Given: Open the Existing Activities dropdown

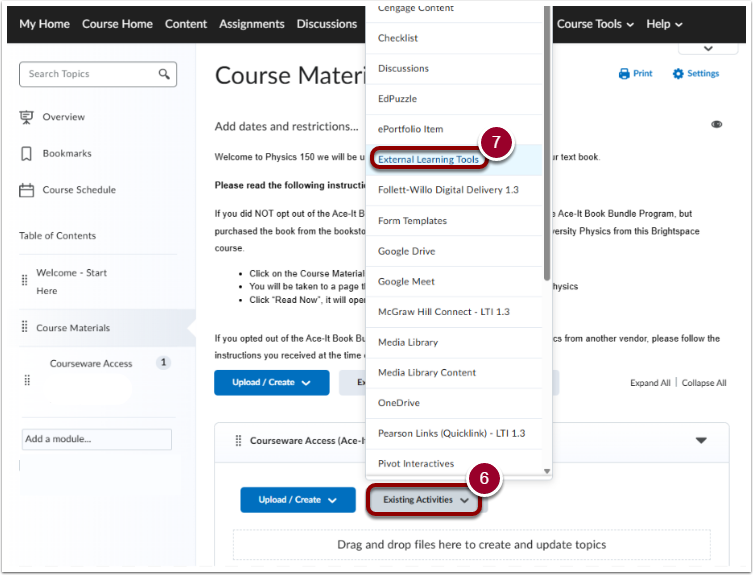Looking at the screenshot, I should tap(425, 500).
